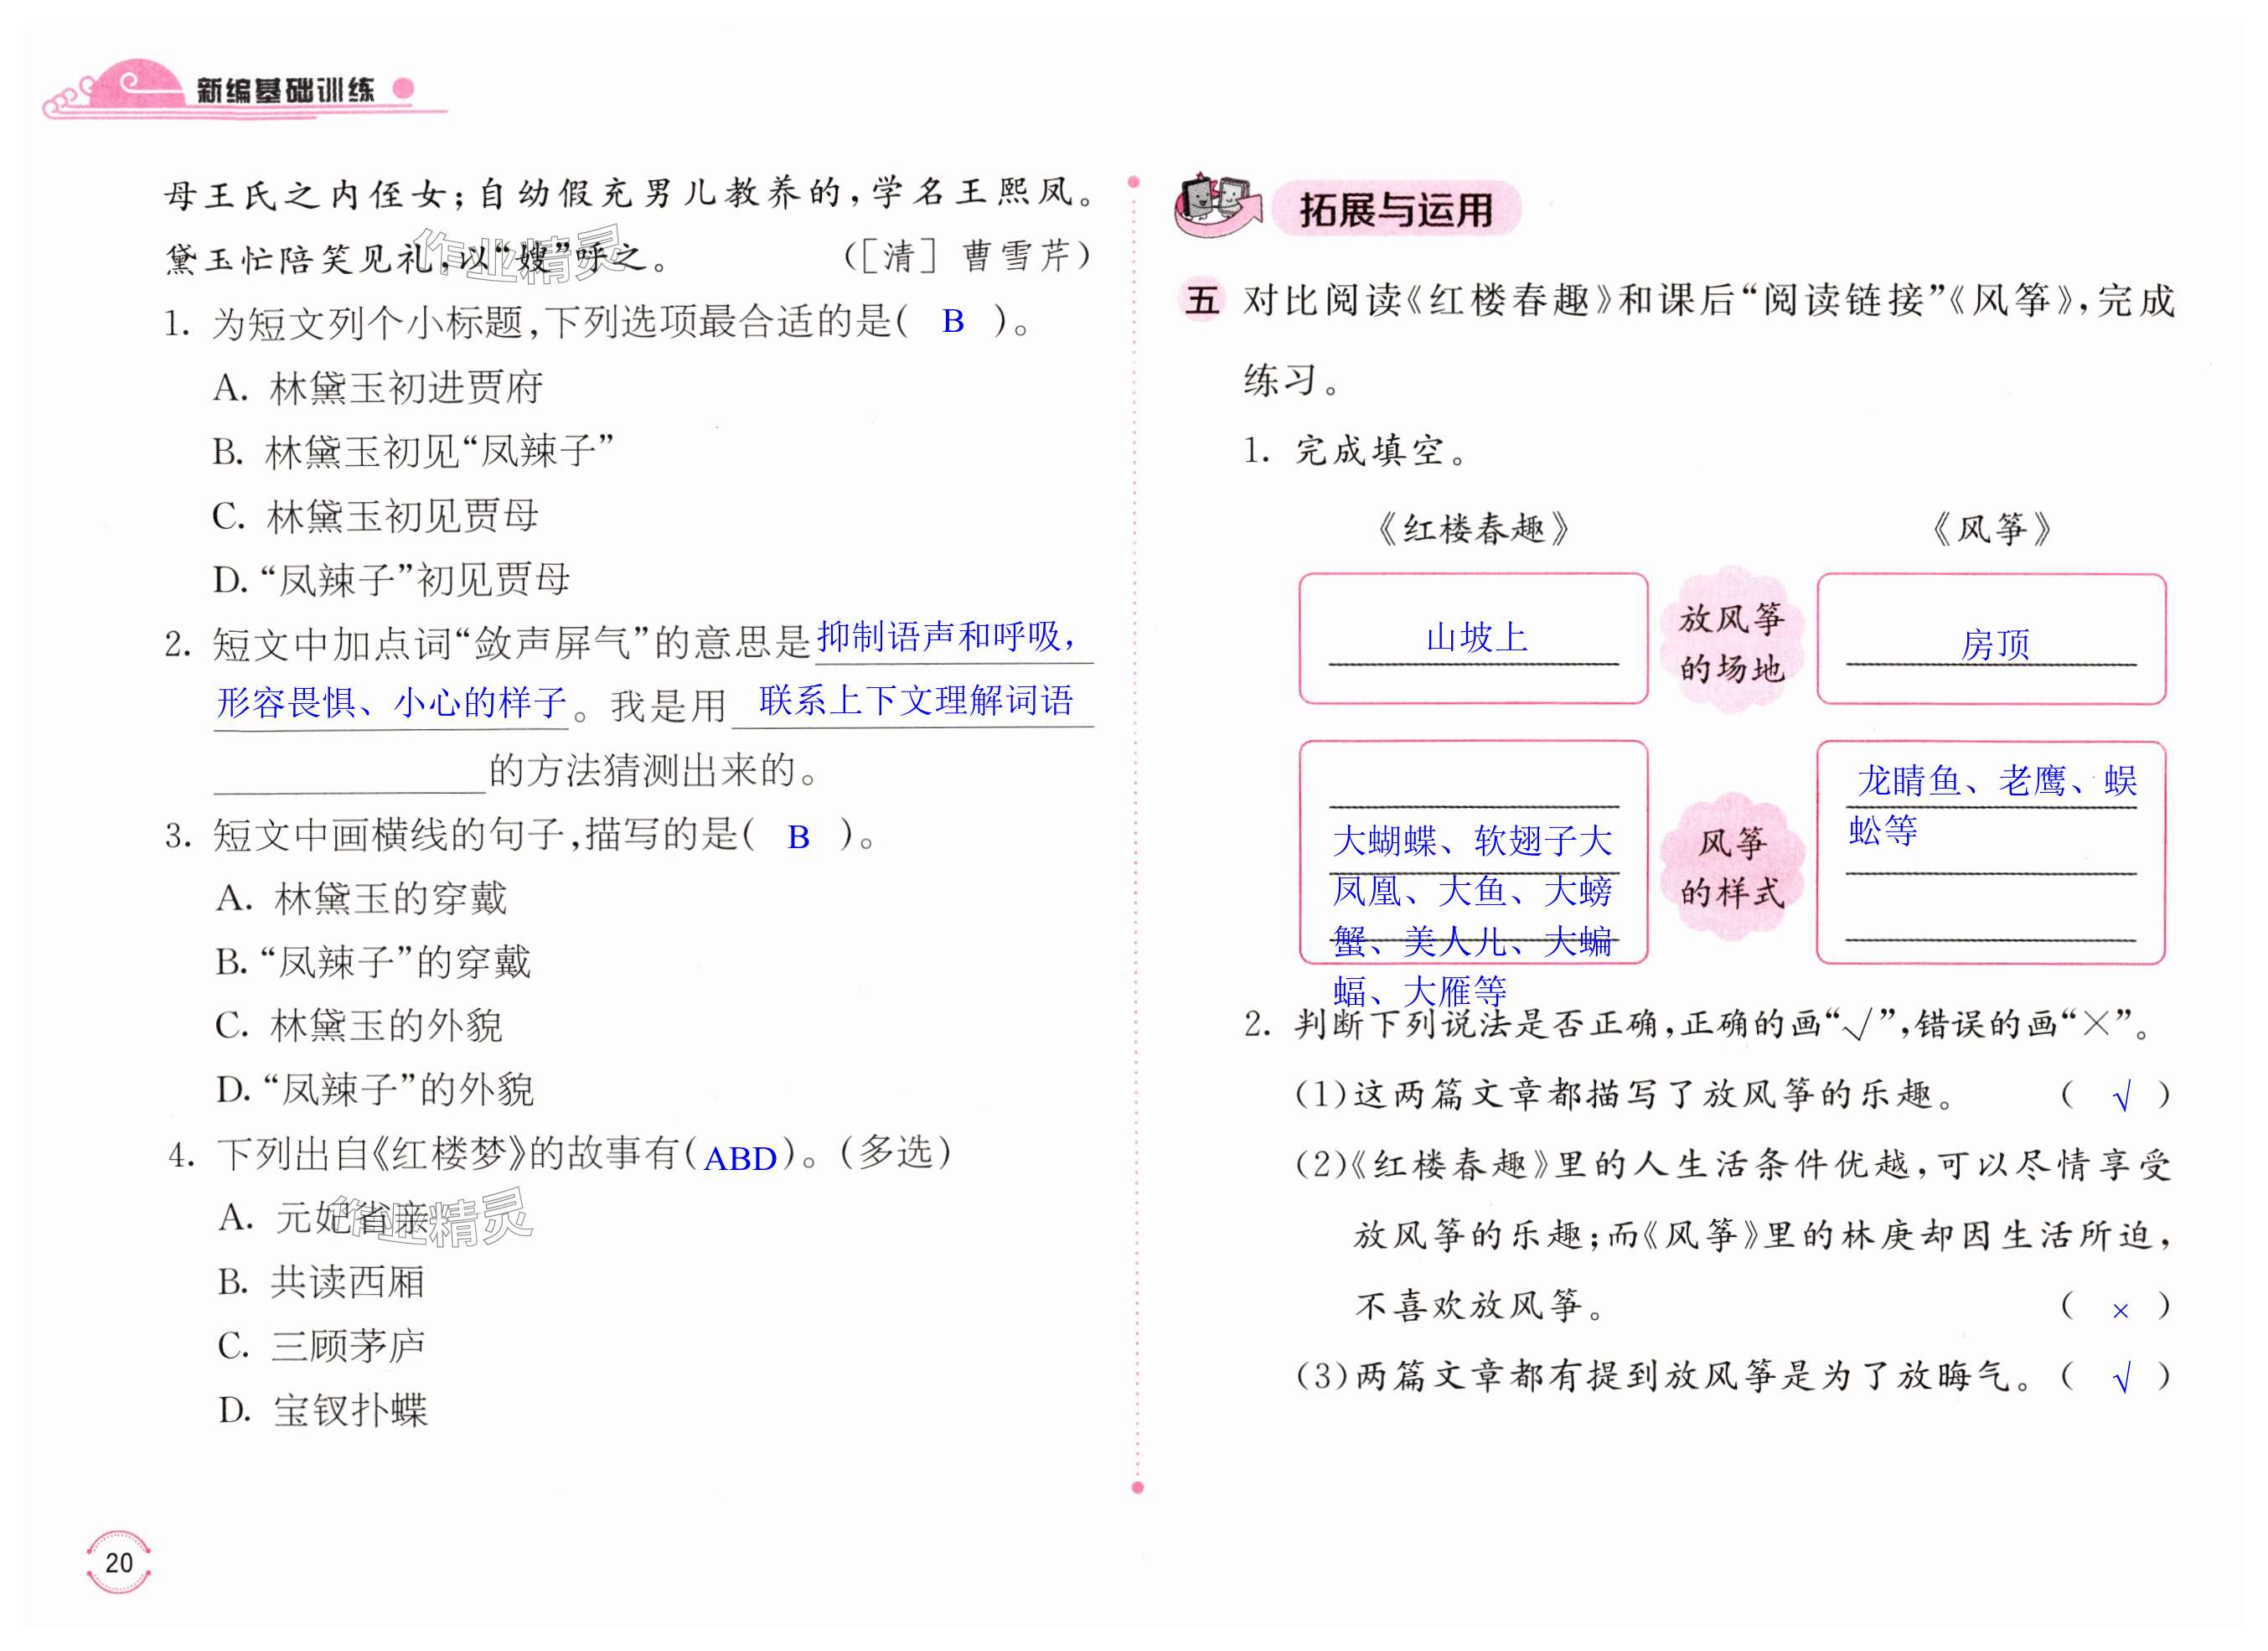Click the page number 20 badge
Viewport: 2268px width, 1651px height.
pyautogui.click(x=118, y=1562)
